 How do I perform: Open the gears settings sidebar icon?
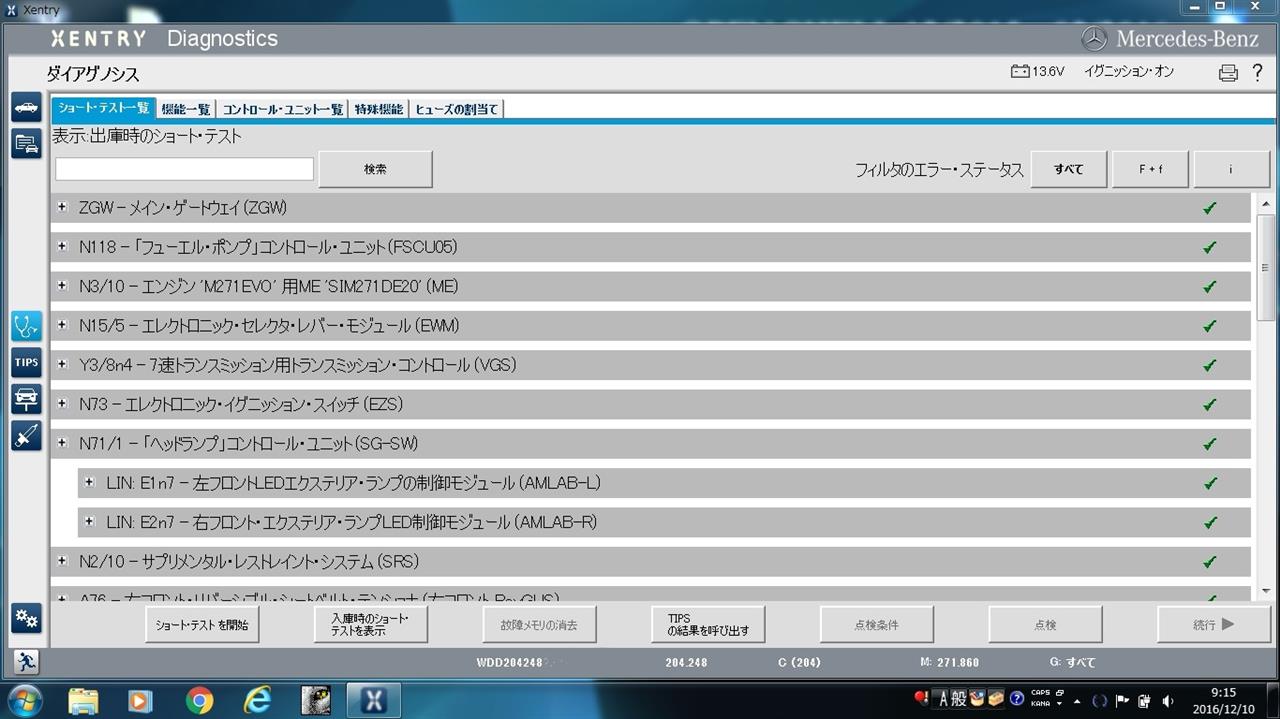tap(26, 619)
